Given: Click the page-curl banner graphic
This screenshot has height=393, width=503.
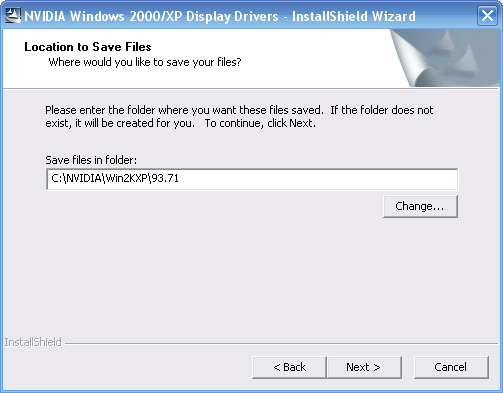Looking at the screenshot, I should coord(445,58).
